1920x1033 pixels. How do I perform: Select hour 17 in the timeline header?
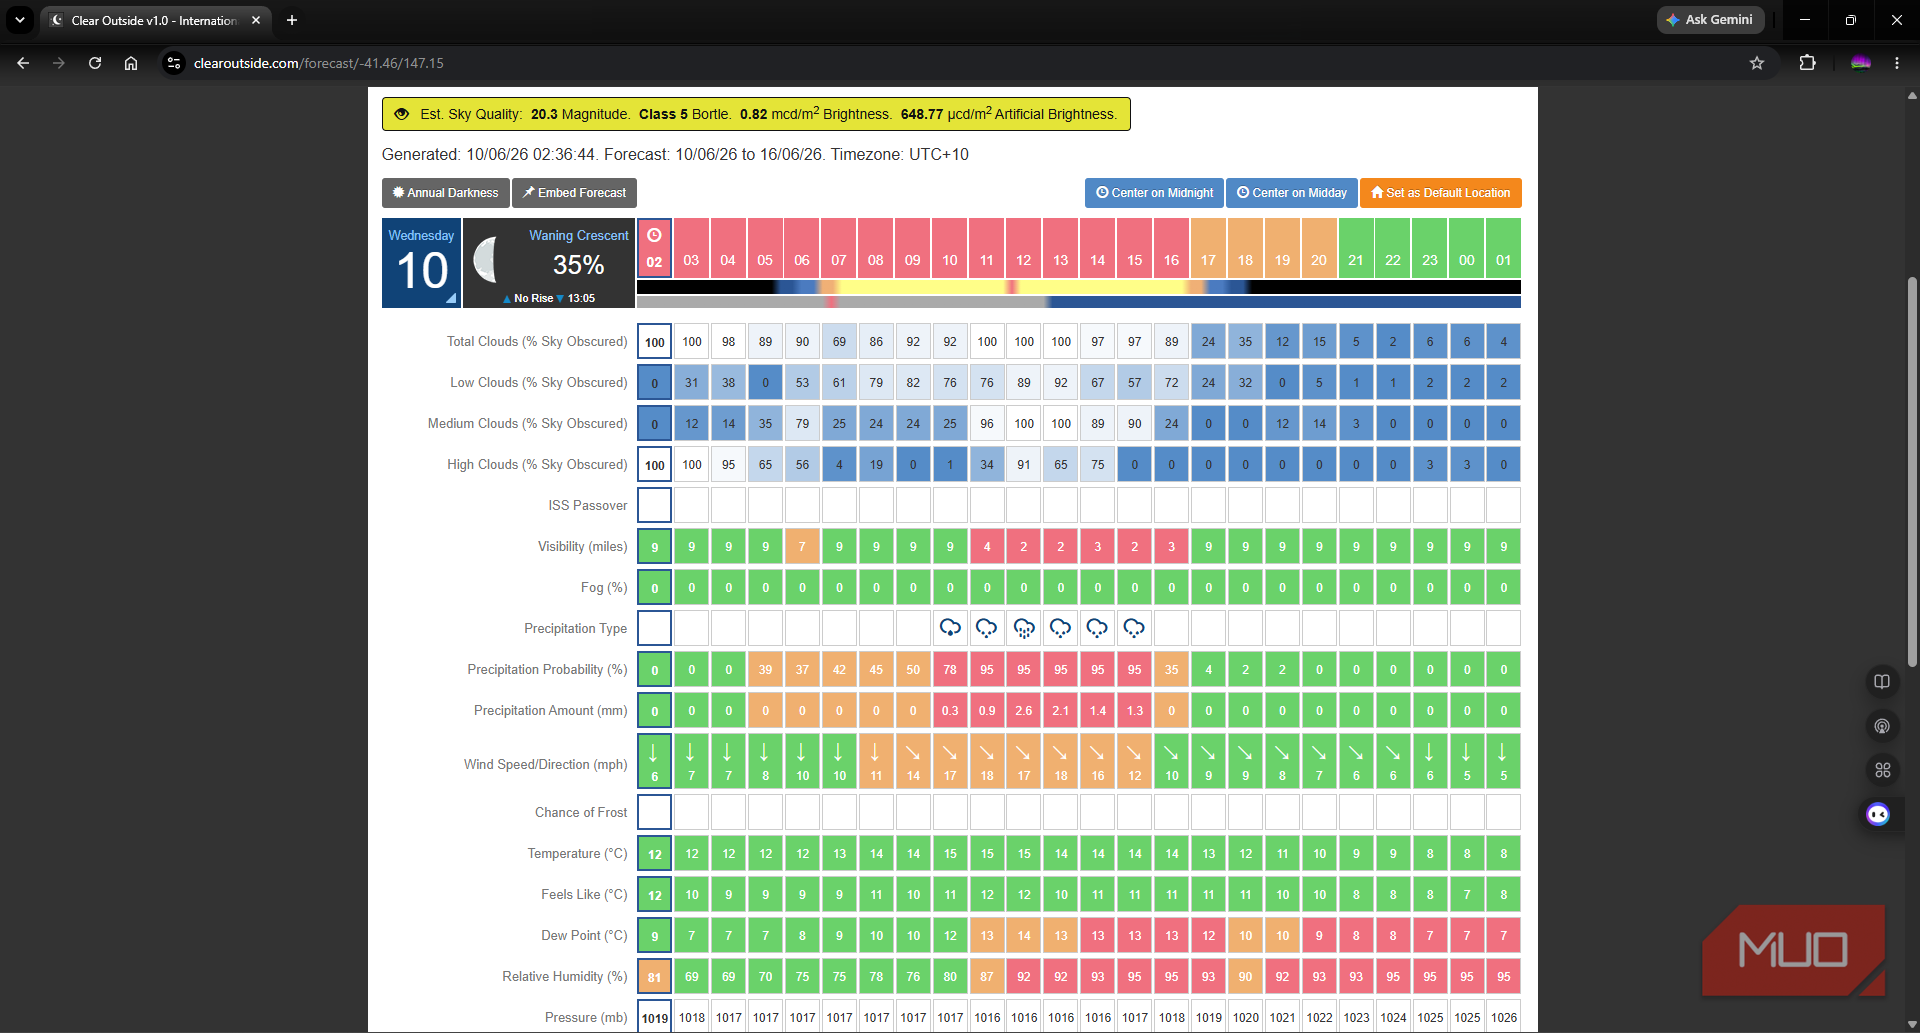point(1208,247)
